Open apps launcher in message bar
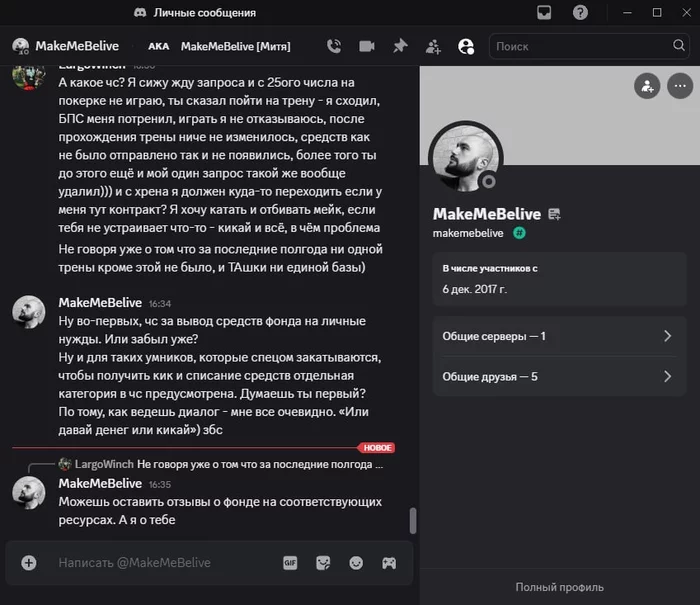Screen dimensions: 700x605 pyautogui.click(x=389, y=563)
